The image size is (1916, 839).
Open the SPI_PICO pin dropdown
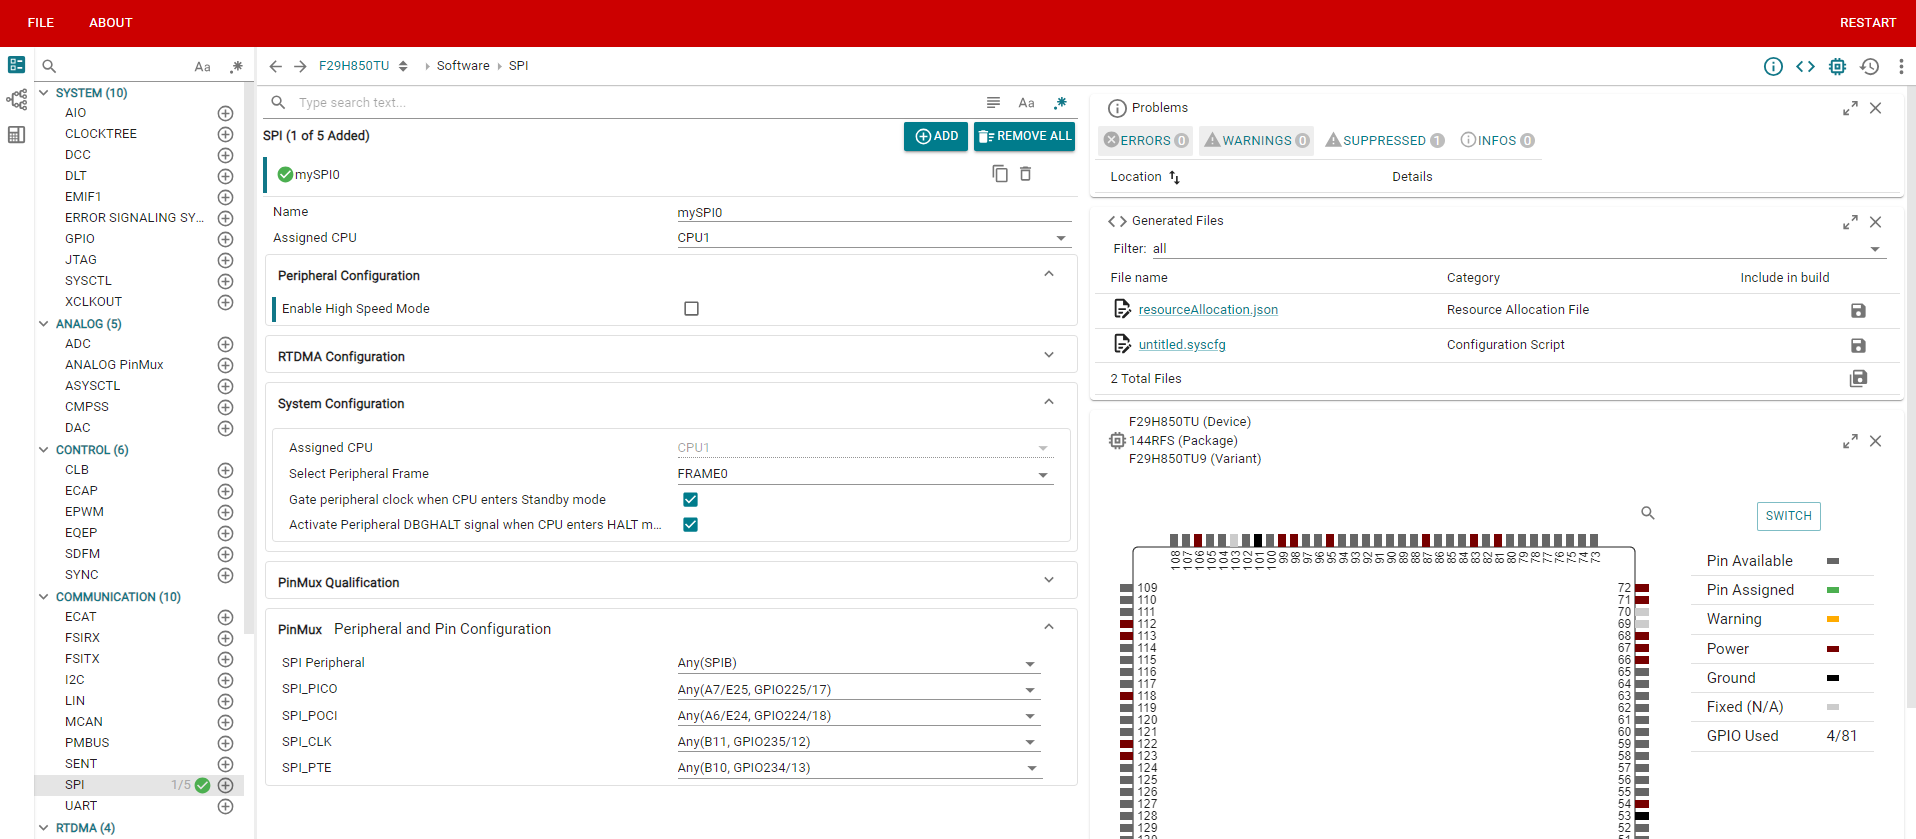859,690
